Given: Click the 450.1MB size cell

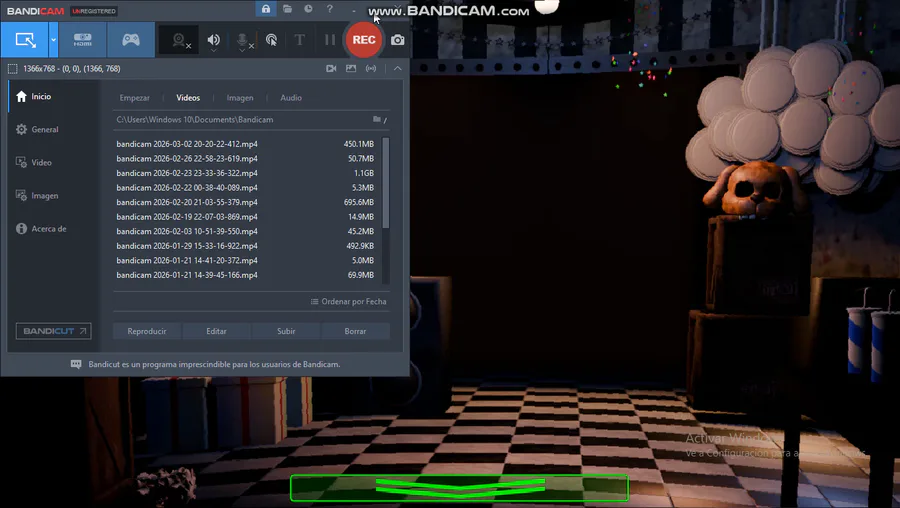Looking at the screenshot, I should 359,144.
